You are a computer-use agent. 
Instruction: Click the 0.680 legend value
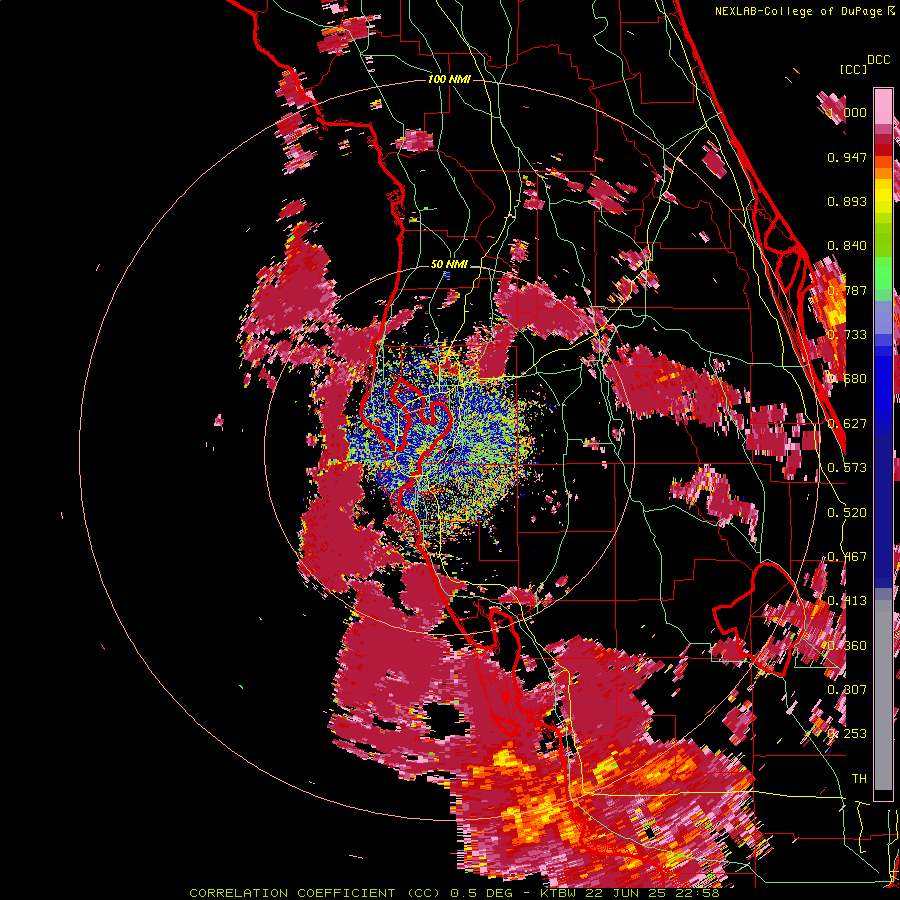click(847, 379)
